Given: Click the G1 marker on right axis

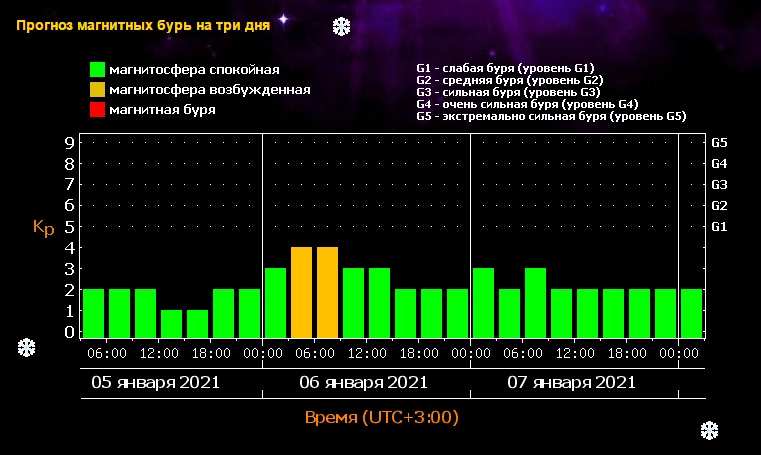Looking at the screenshot, I should (x=719, y=226).
